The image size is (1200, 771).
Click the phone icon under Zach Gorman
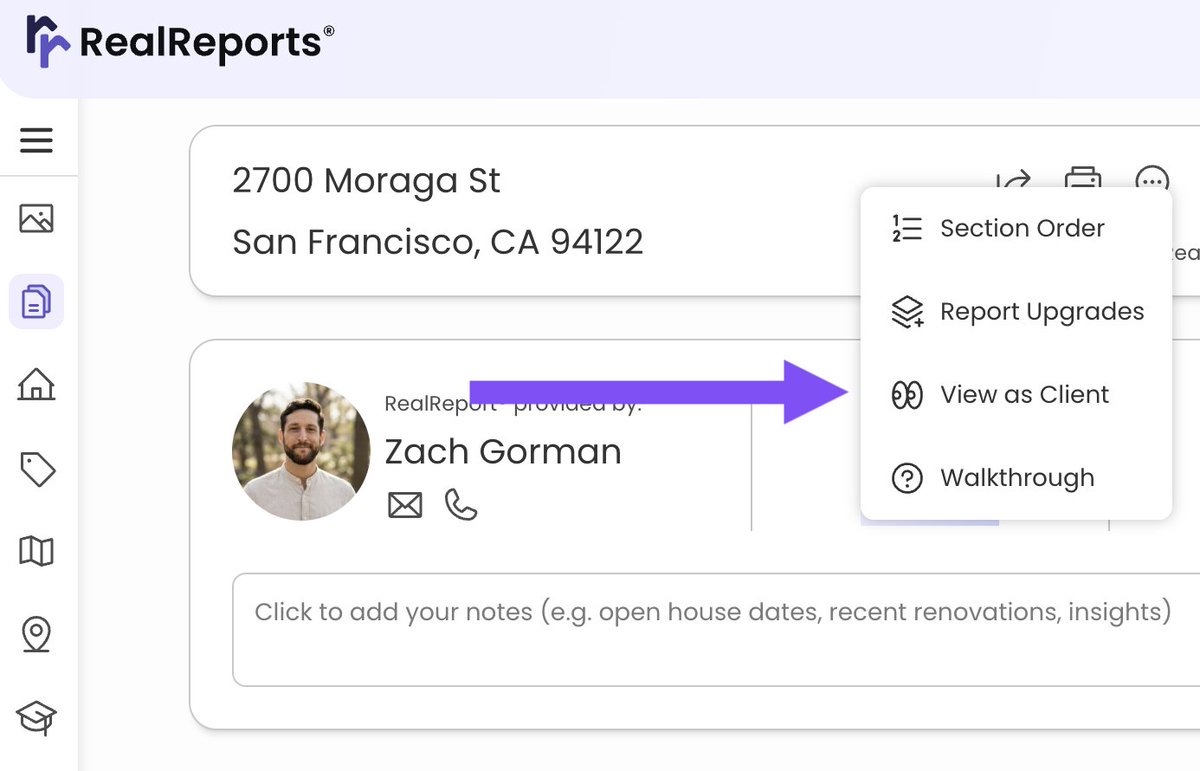[461, 505]
